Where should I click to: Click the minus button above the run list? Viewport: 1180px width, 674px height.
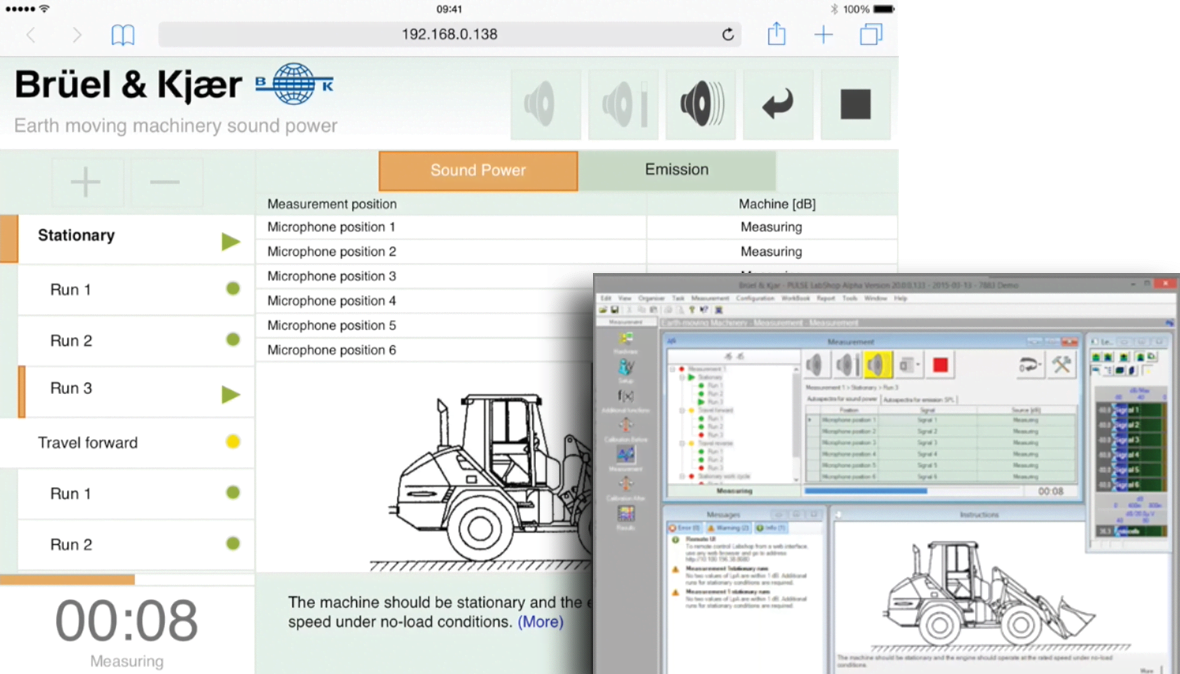(x=165, y=182)
